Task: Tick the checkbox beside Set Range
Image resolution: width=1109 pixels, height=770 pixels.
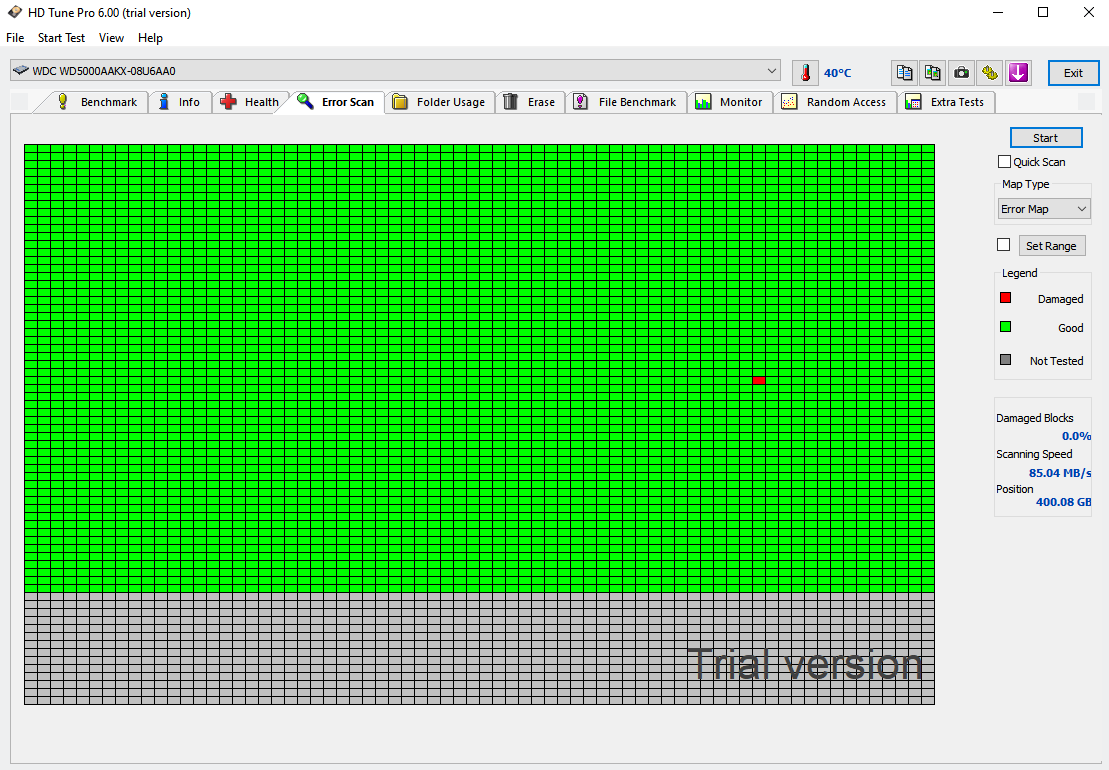Action: pyautogui.click(x=1003, y=245)
